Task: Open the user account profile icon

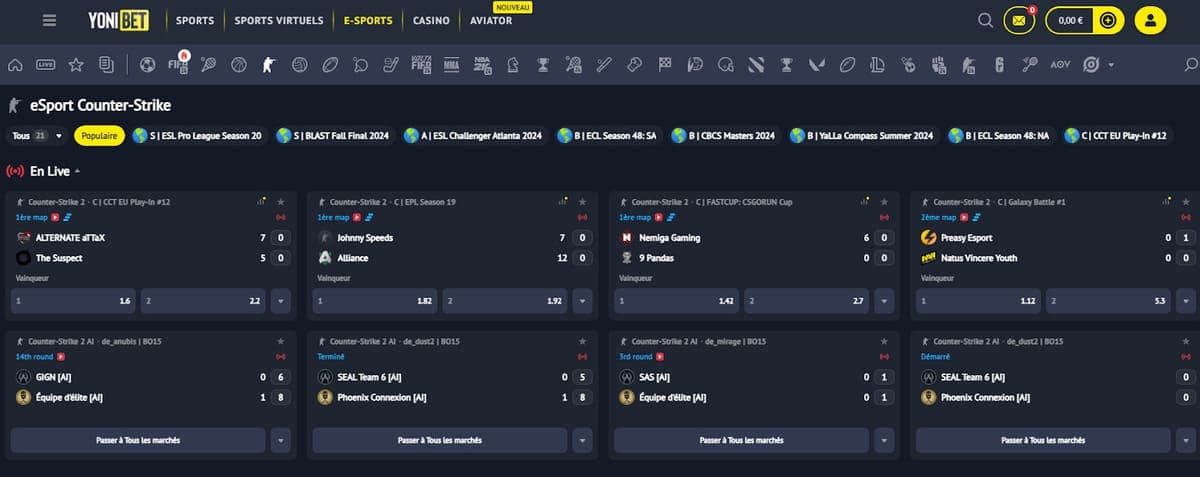Action: pyautogui.click(x=1151, y=20)
